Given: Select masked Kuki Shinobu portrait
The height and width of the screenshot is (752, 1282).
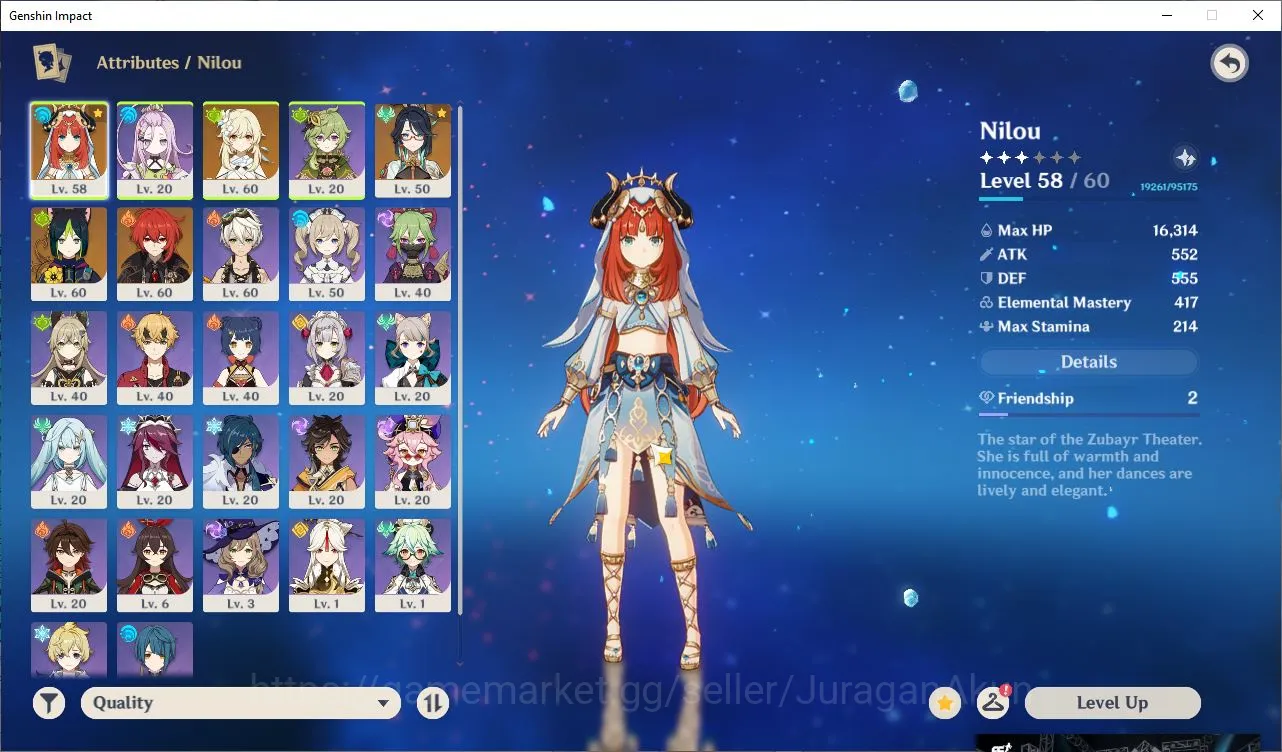Looking at the screenshot, I should pos(413,254).
